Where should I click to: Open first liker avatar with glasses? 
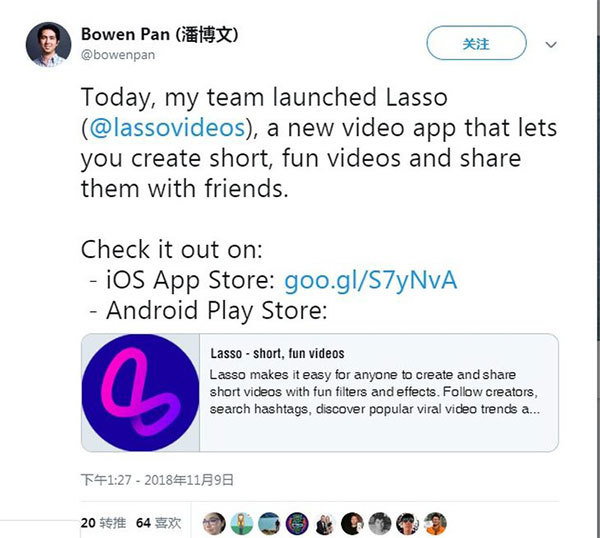point(214,523)
